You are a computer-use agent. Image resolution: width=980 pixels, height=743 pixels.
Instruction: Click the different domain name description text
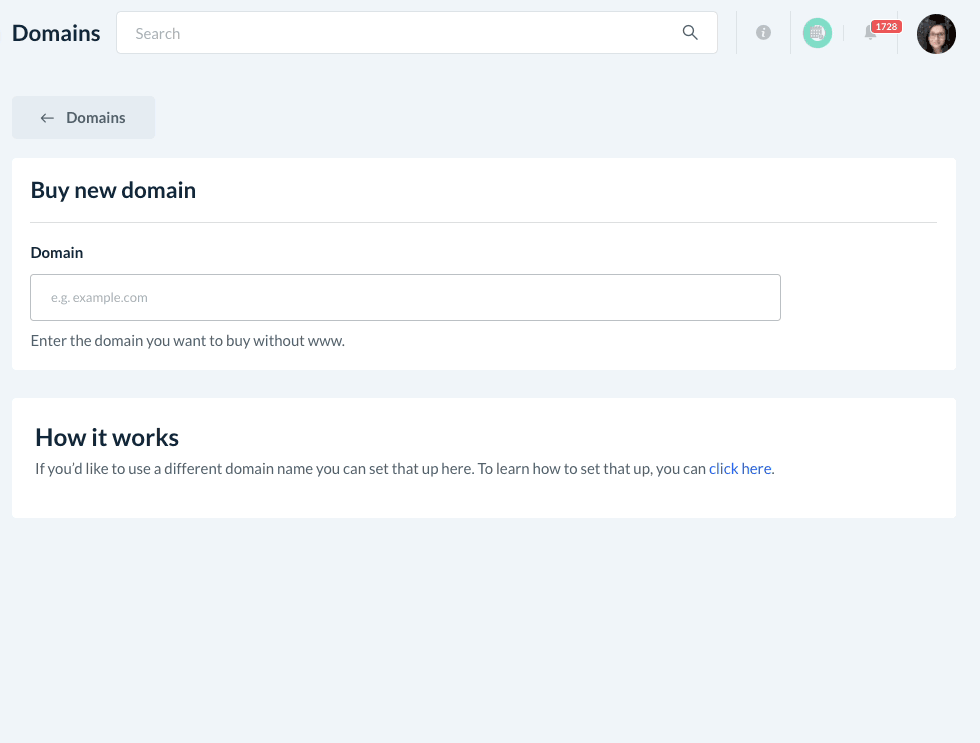pos(370,468)
